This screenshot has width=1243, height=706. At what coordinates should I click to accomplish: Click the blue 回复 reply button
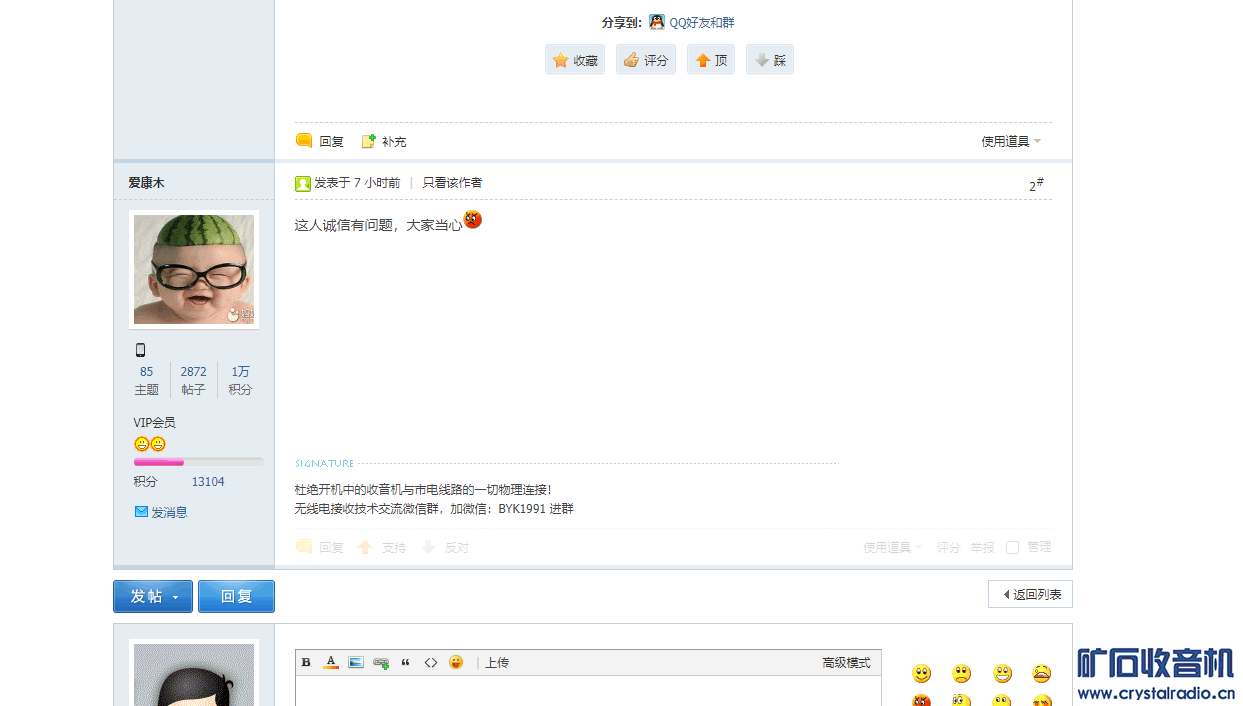pos(236,596)
